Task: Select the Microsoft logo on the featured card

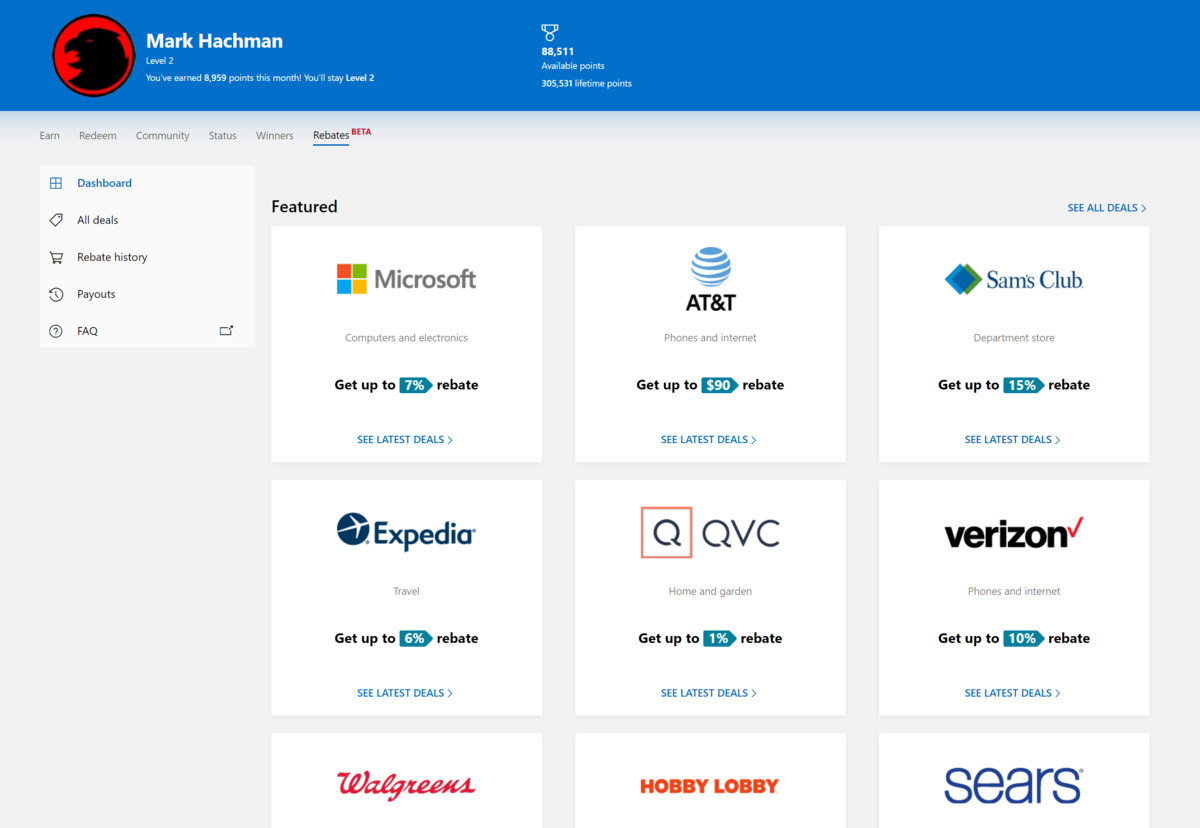Action: coord(406,279)
